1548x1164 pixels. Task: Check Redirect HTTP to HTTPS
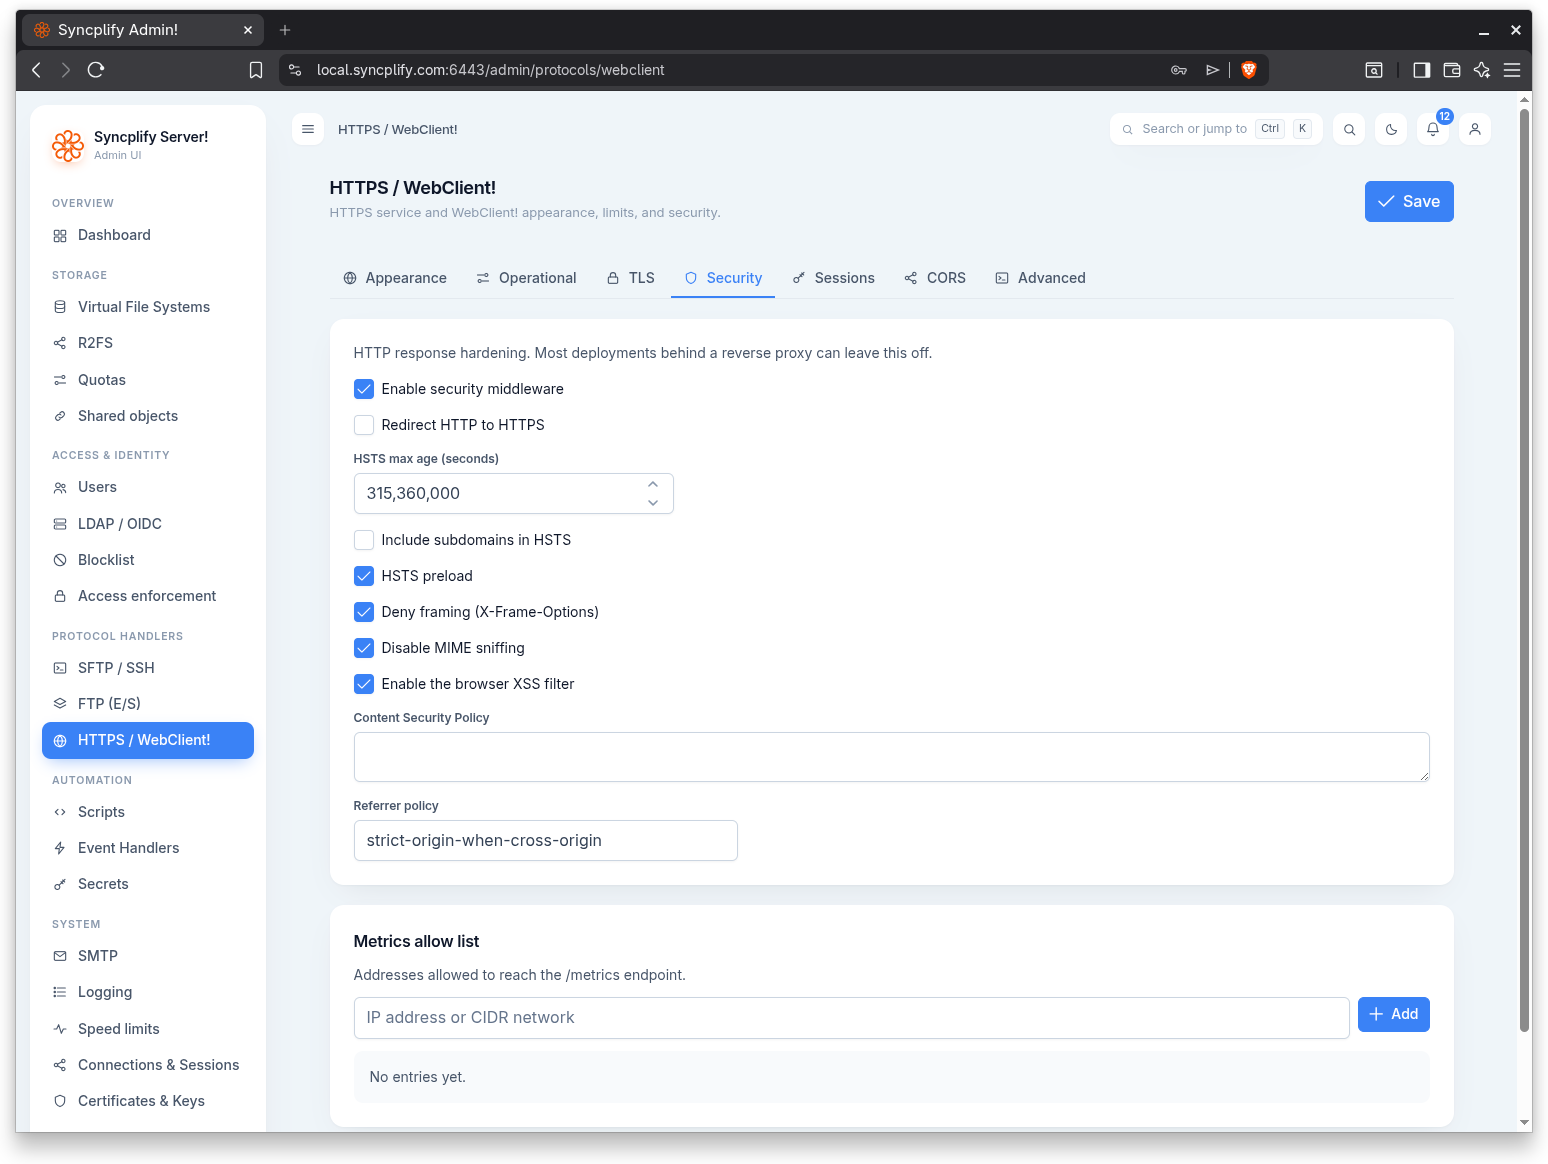pyautogui.click(x=364, y=425)
